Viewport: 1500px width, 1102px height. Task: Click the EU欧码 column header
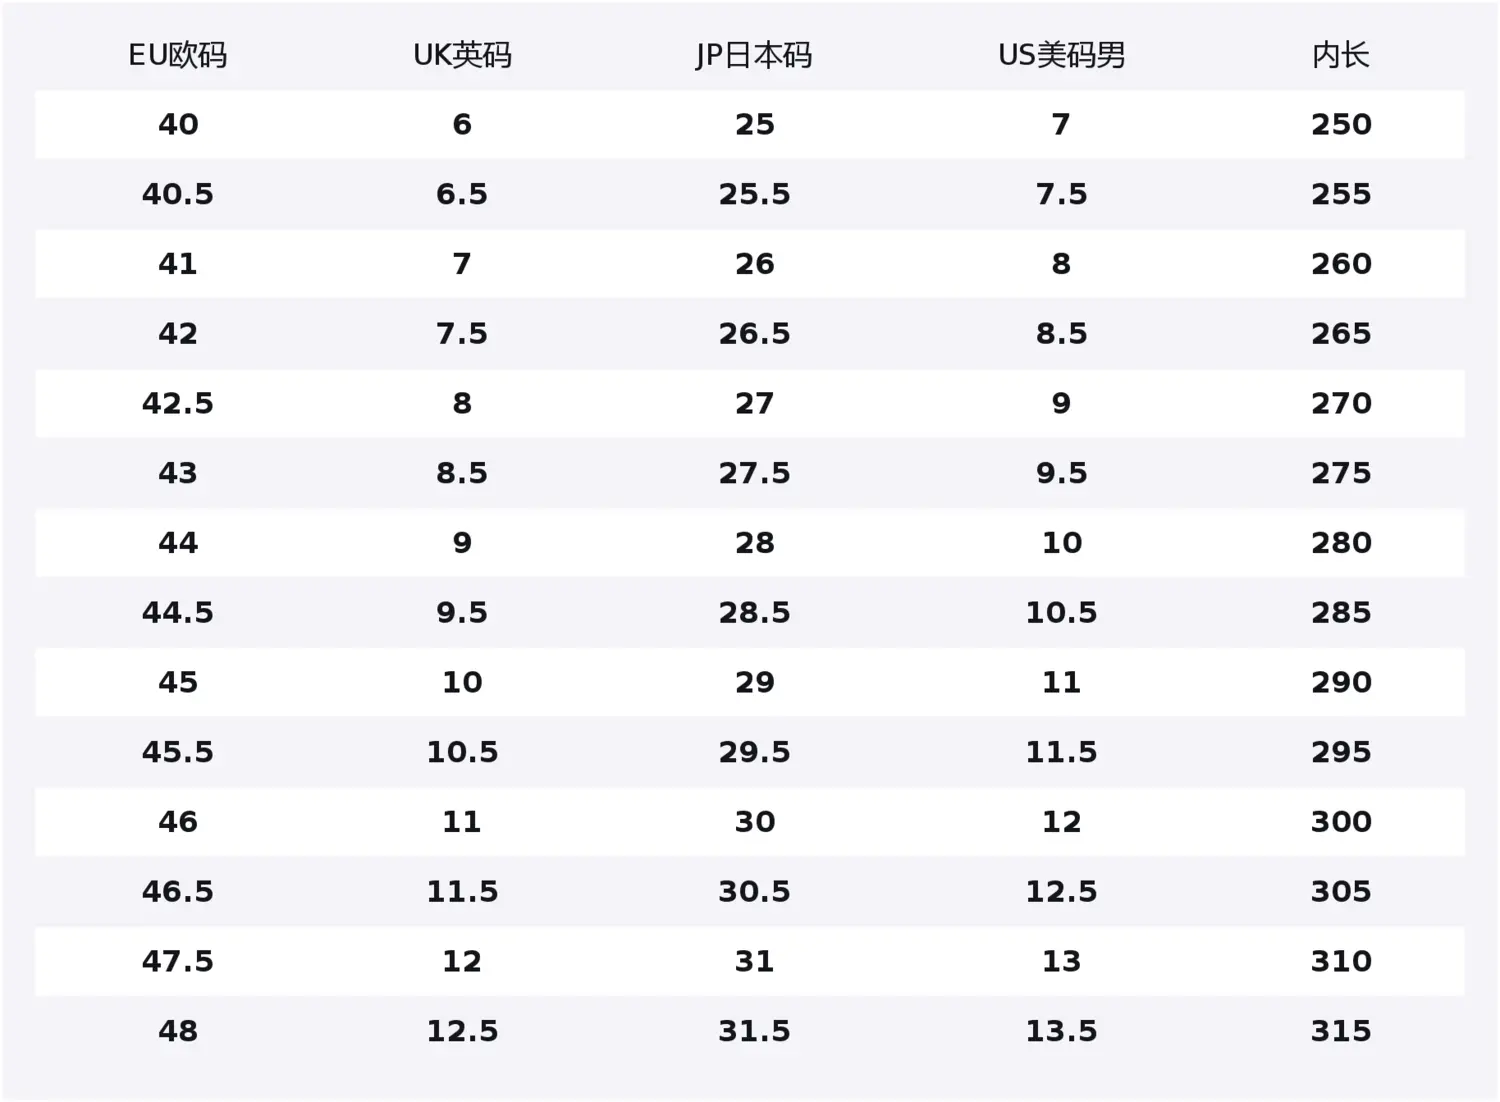tap(178, 55)
